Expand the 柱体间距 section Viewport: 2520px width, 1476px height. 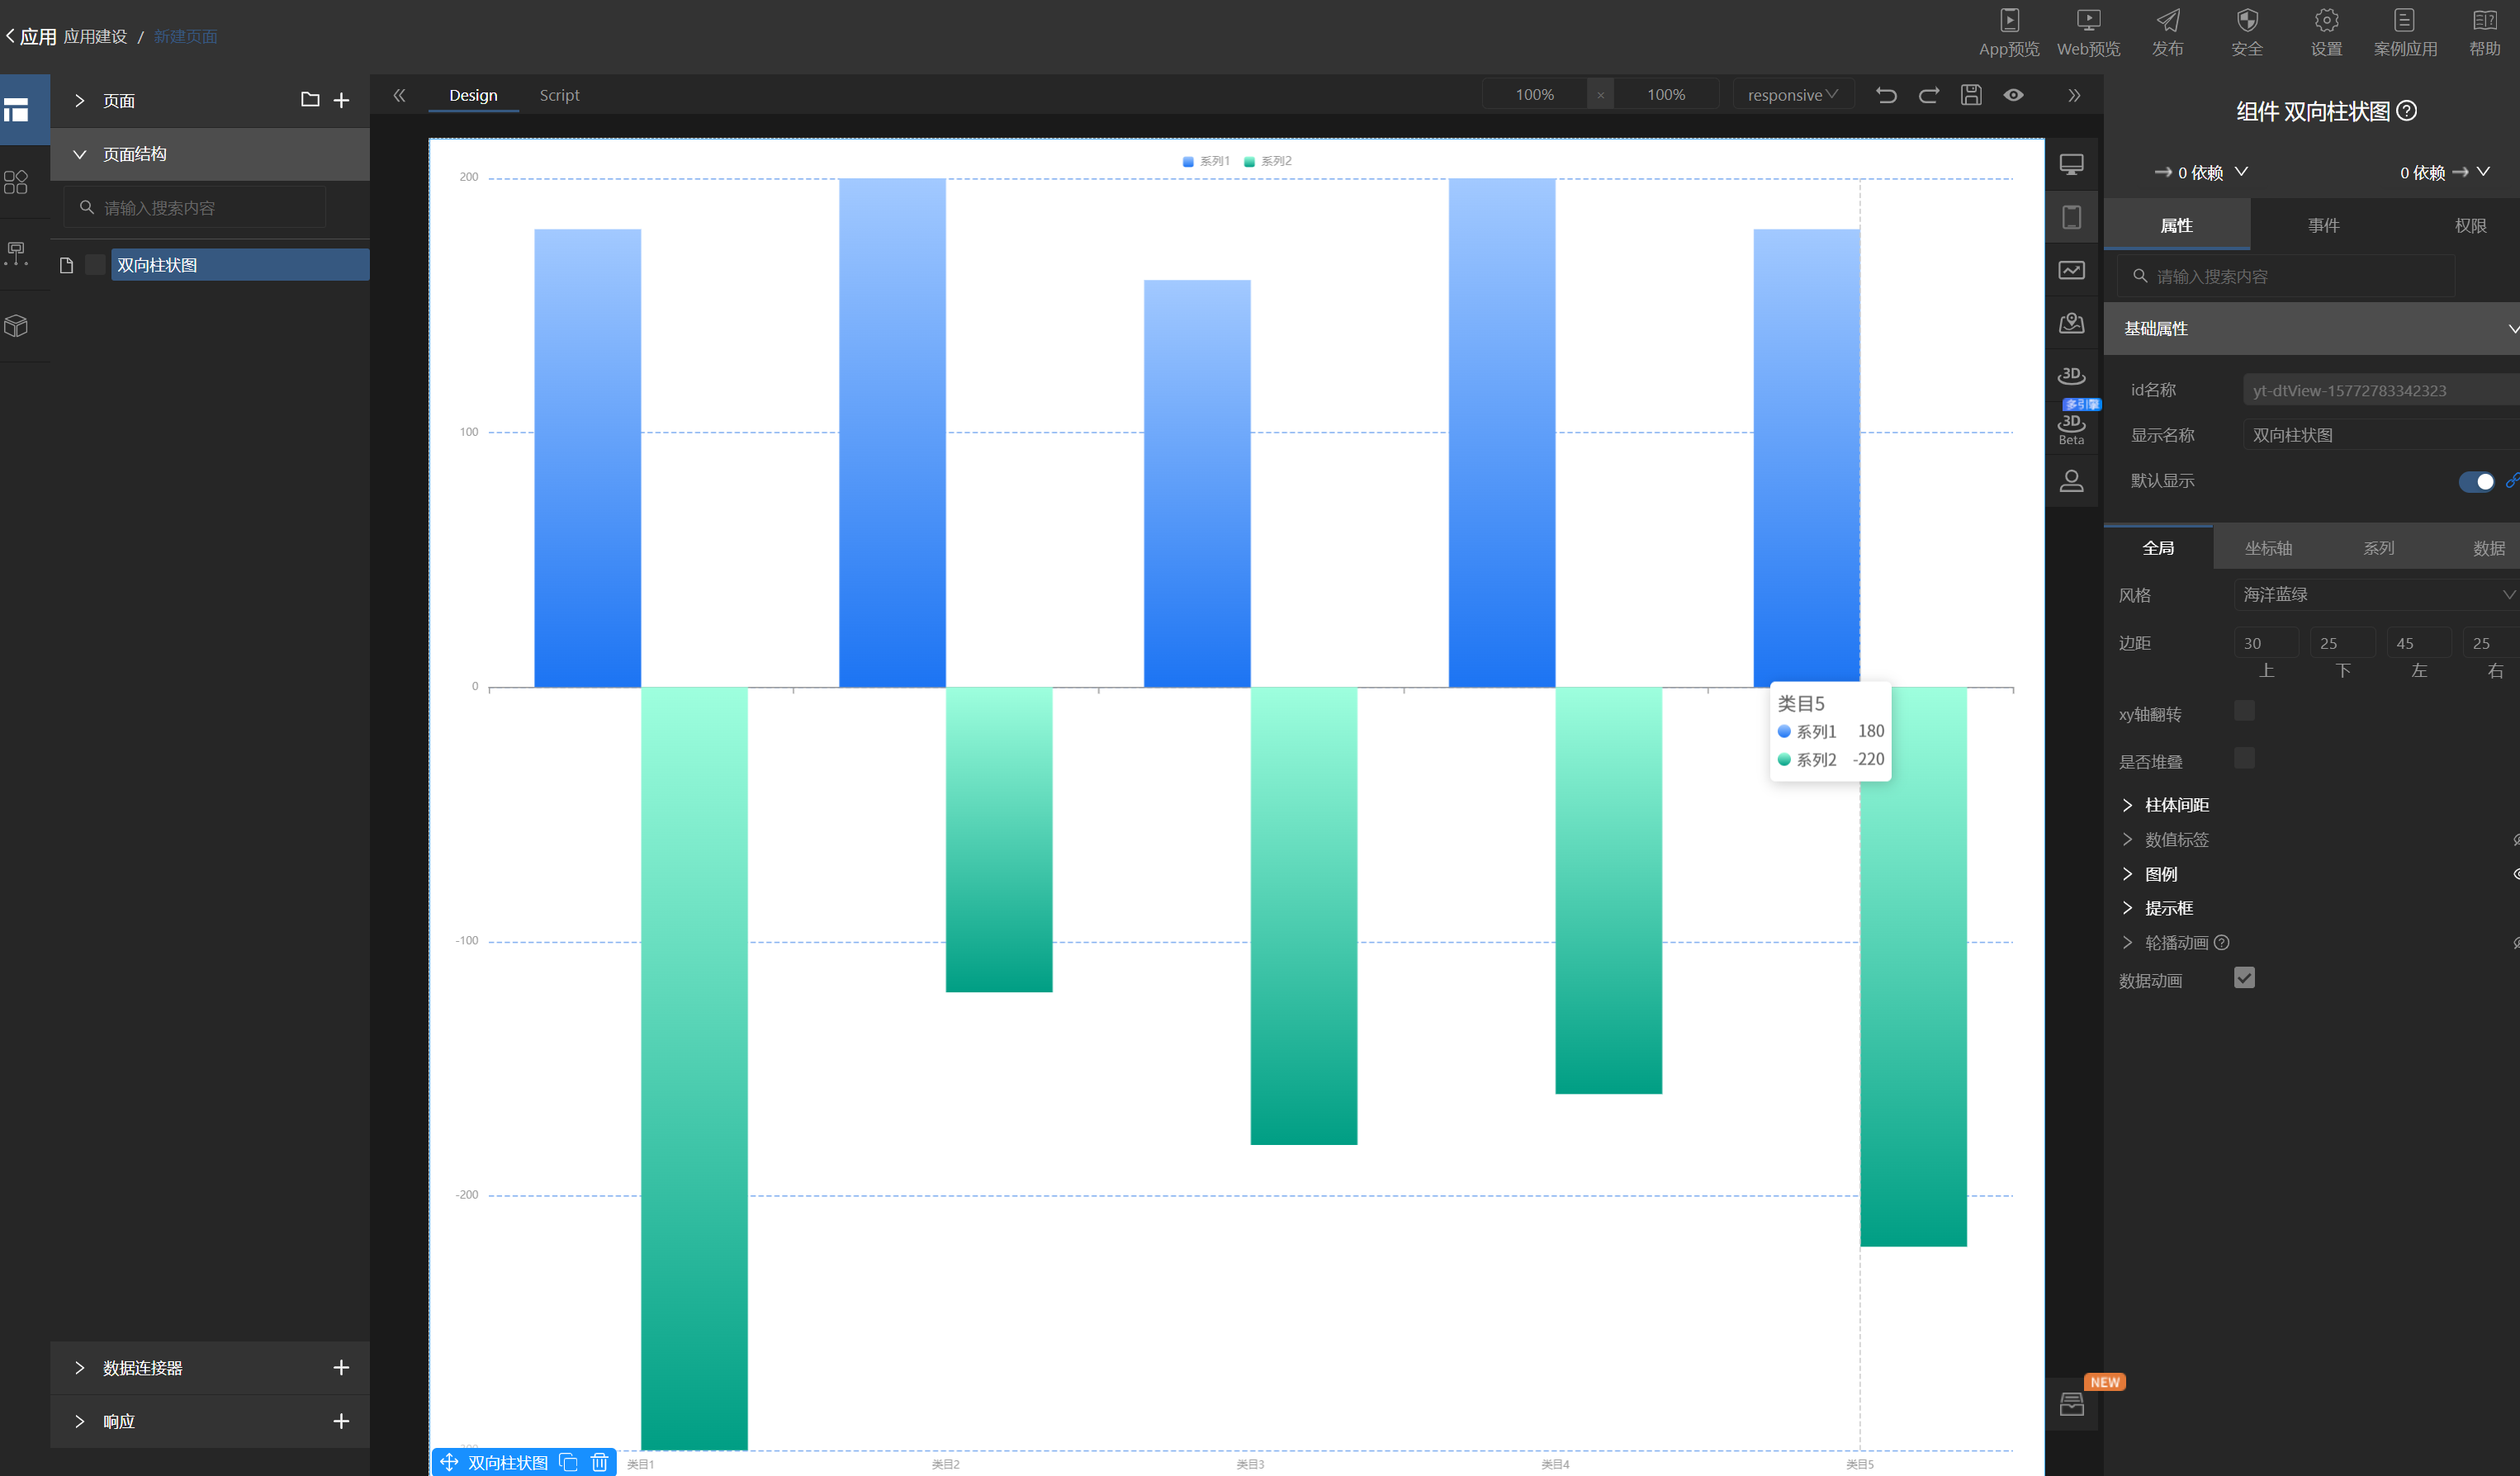click(x=2176, y=805)
